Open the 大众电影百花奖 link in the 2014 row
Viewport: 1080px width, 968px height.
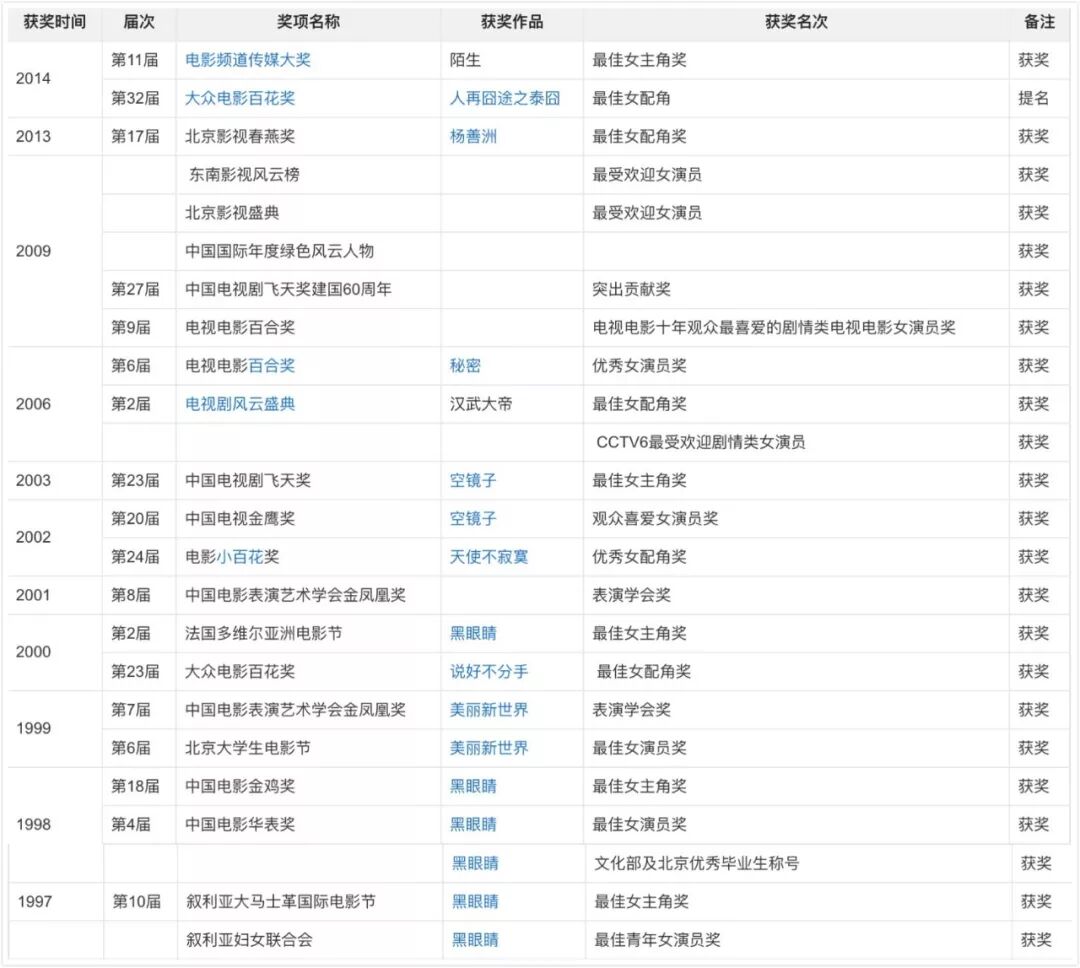tap(240, 98)
